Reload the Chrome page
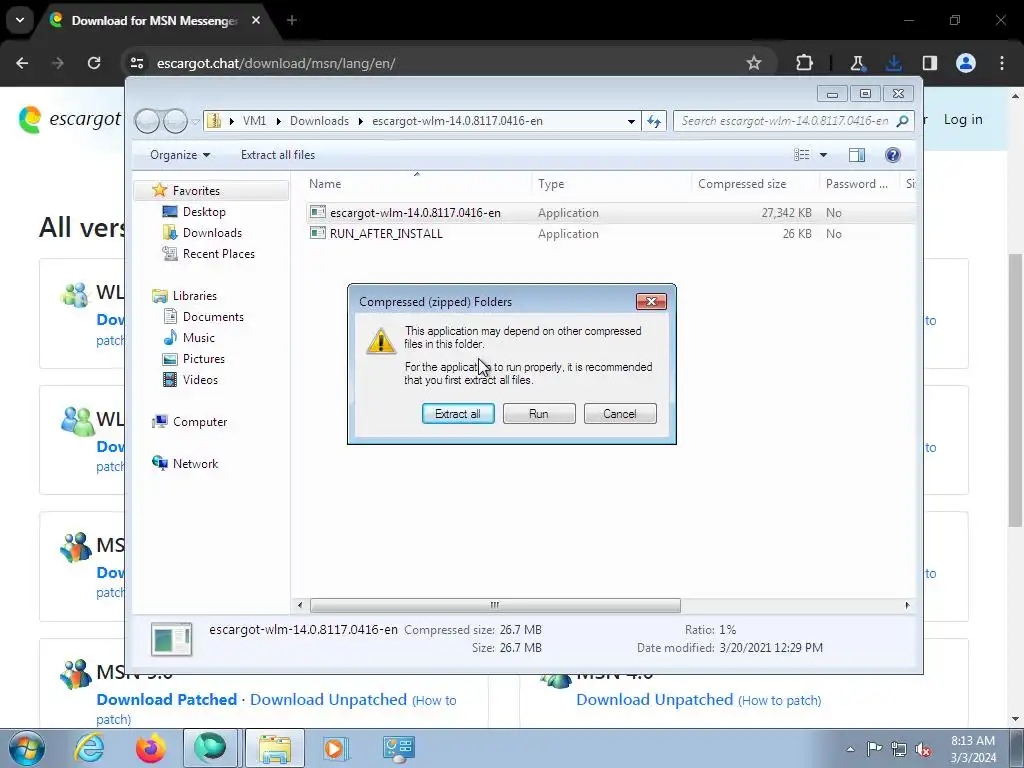 tap(94, 63)
